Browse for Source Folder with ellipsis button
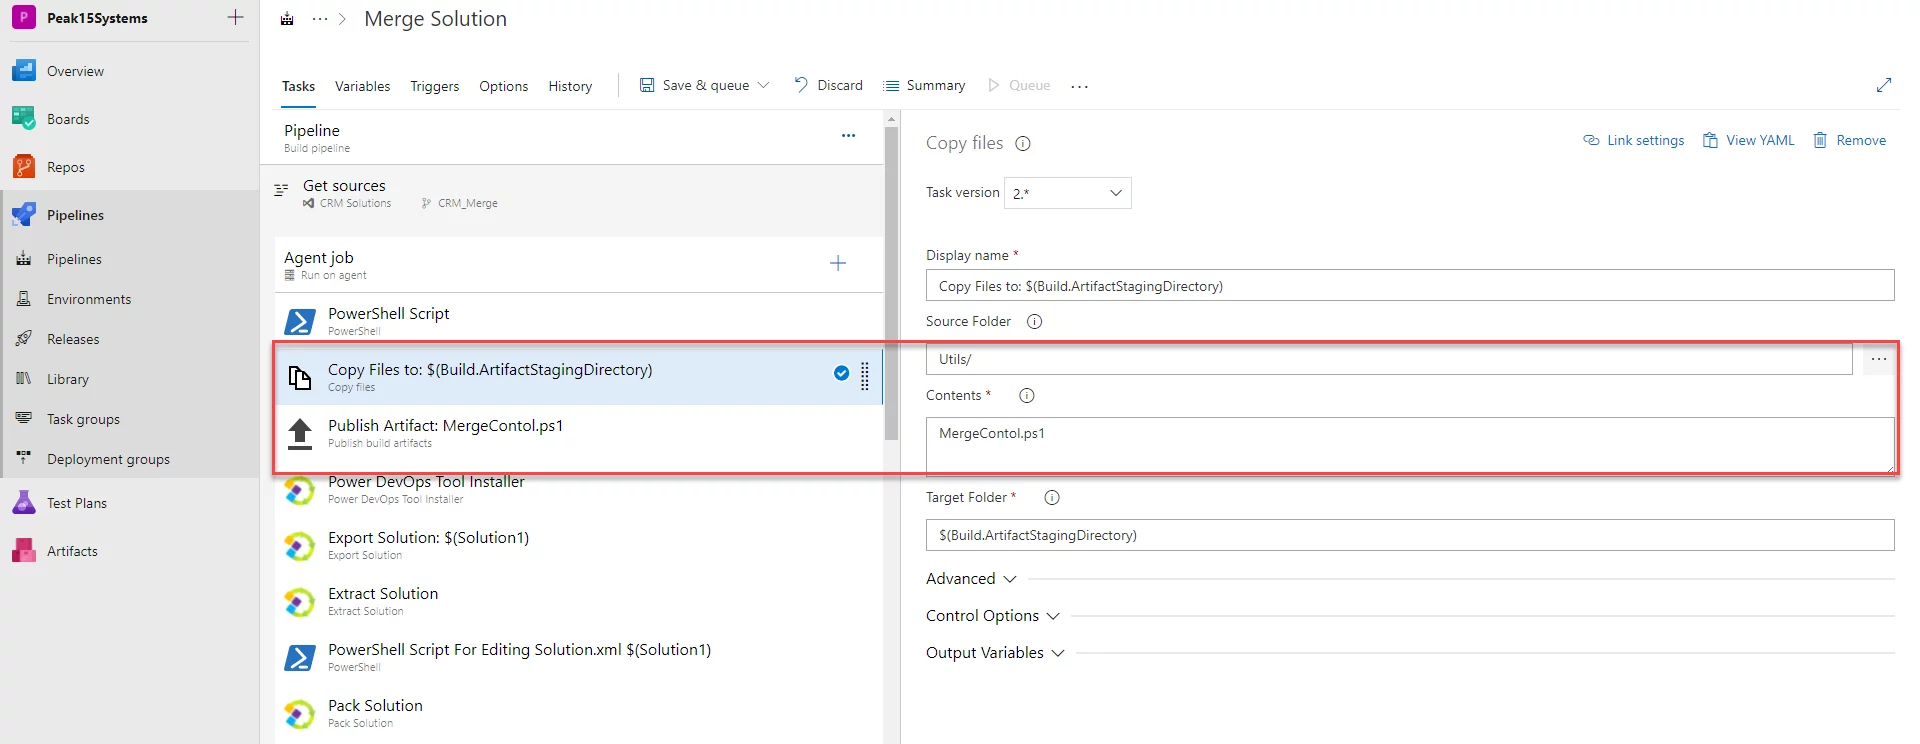 1878,359
